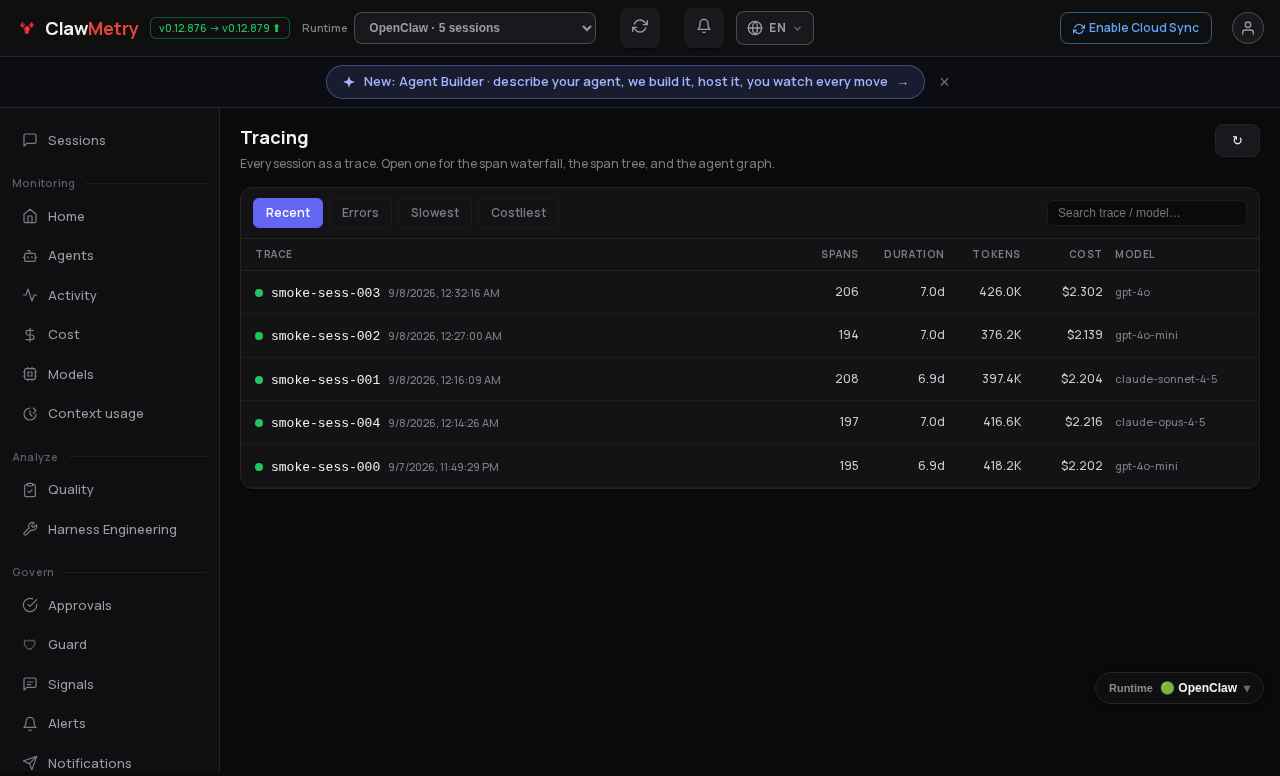Focus the Search trace / model field
Image resolution: width=1280 pixels, height=776 pixels.
click(1147, 213)
